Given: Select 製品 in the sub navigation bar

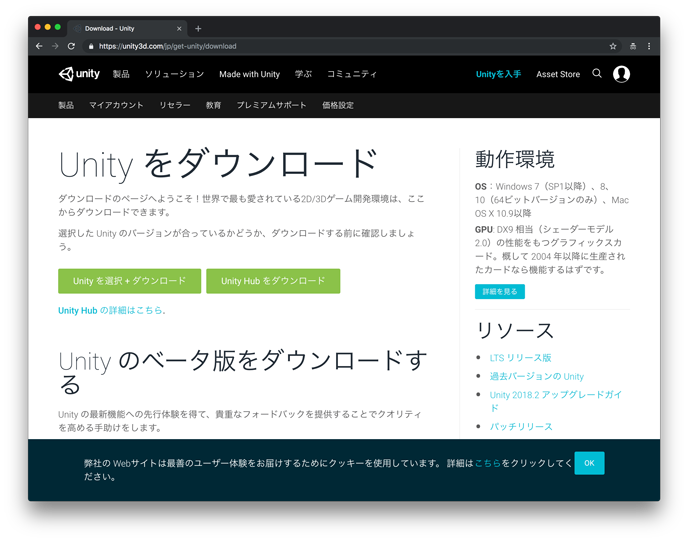Looking at the screenshot, I should [66, 105].
